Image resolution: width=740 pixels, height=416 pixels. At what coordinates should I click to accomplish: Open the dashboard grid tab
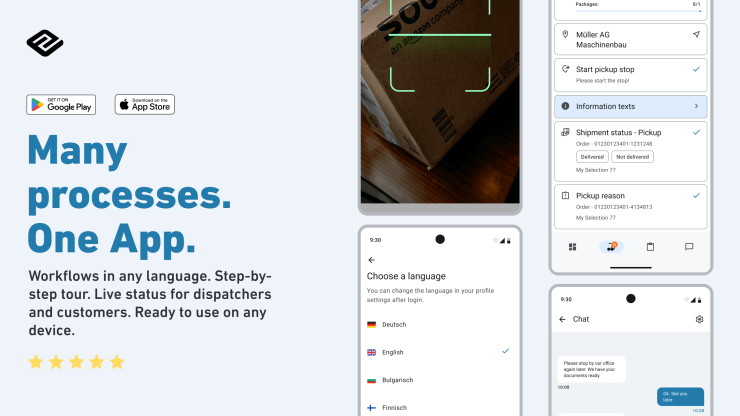tap(572, 247)
